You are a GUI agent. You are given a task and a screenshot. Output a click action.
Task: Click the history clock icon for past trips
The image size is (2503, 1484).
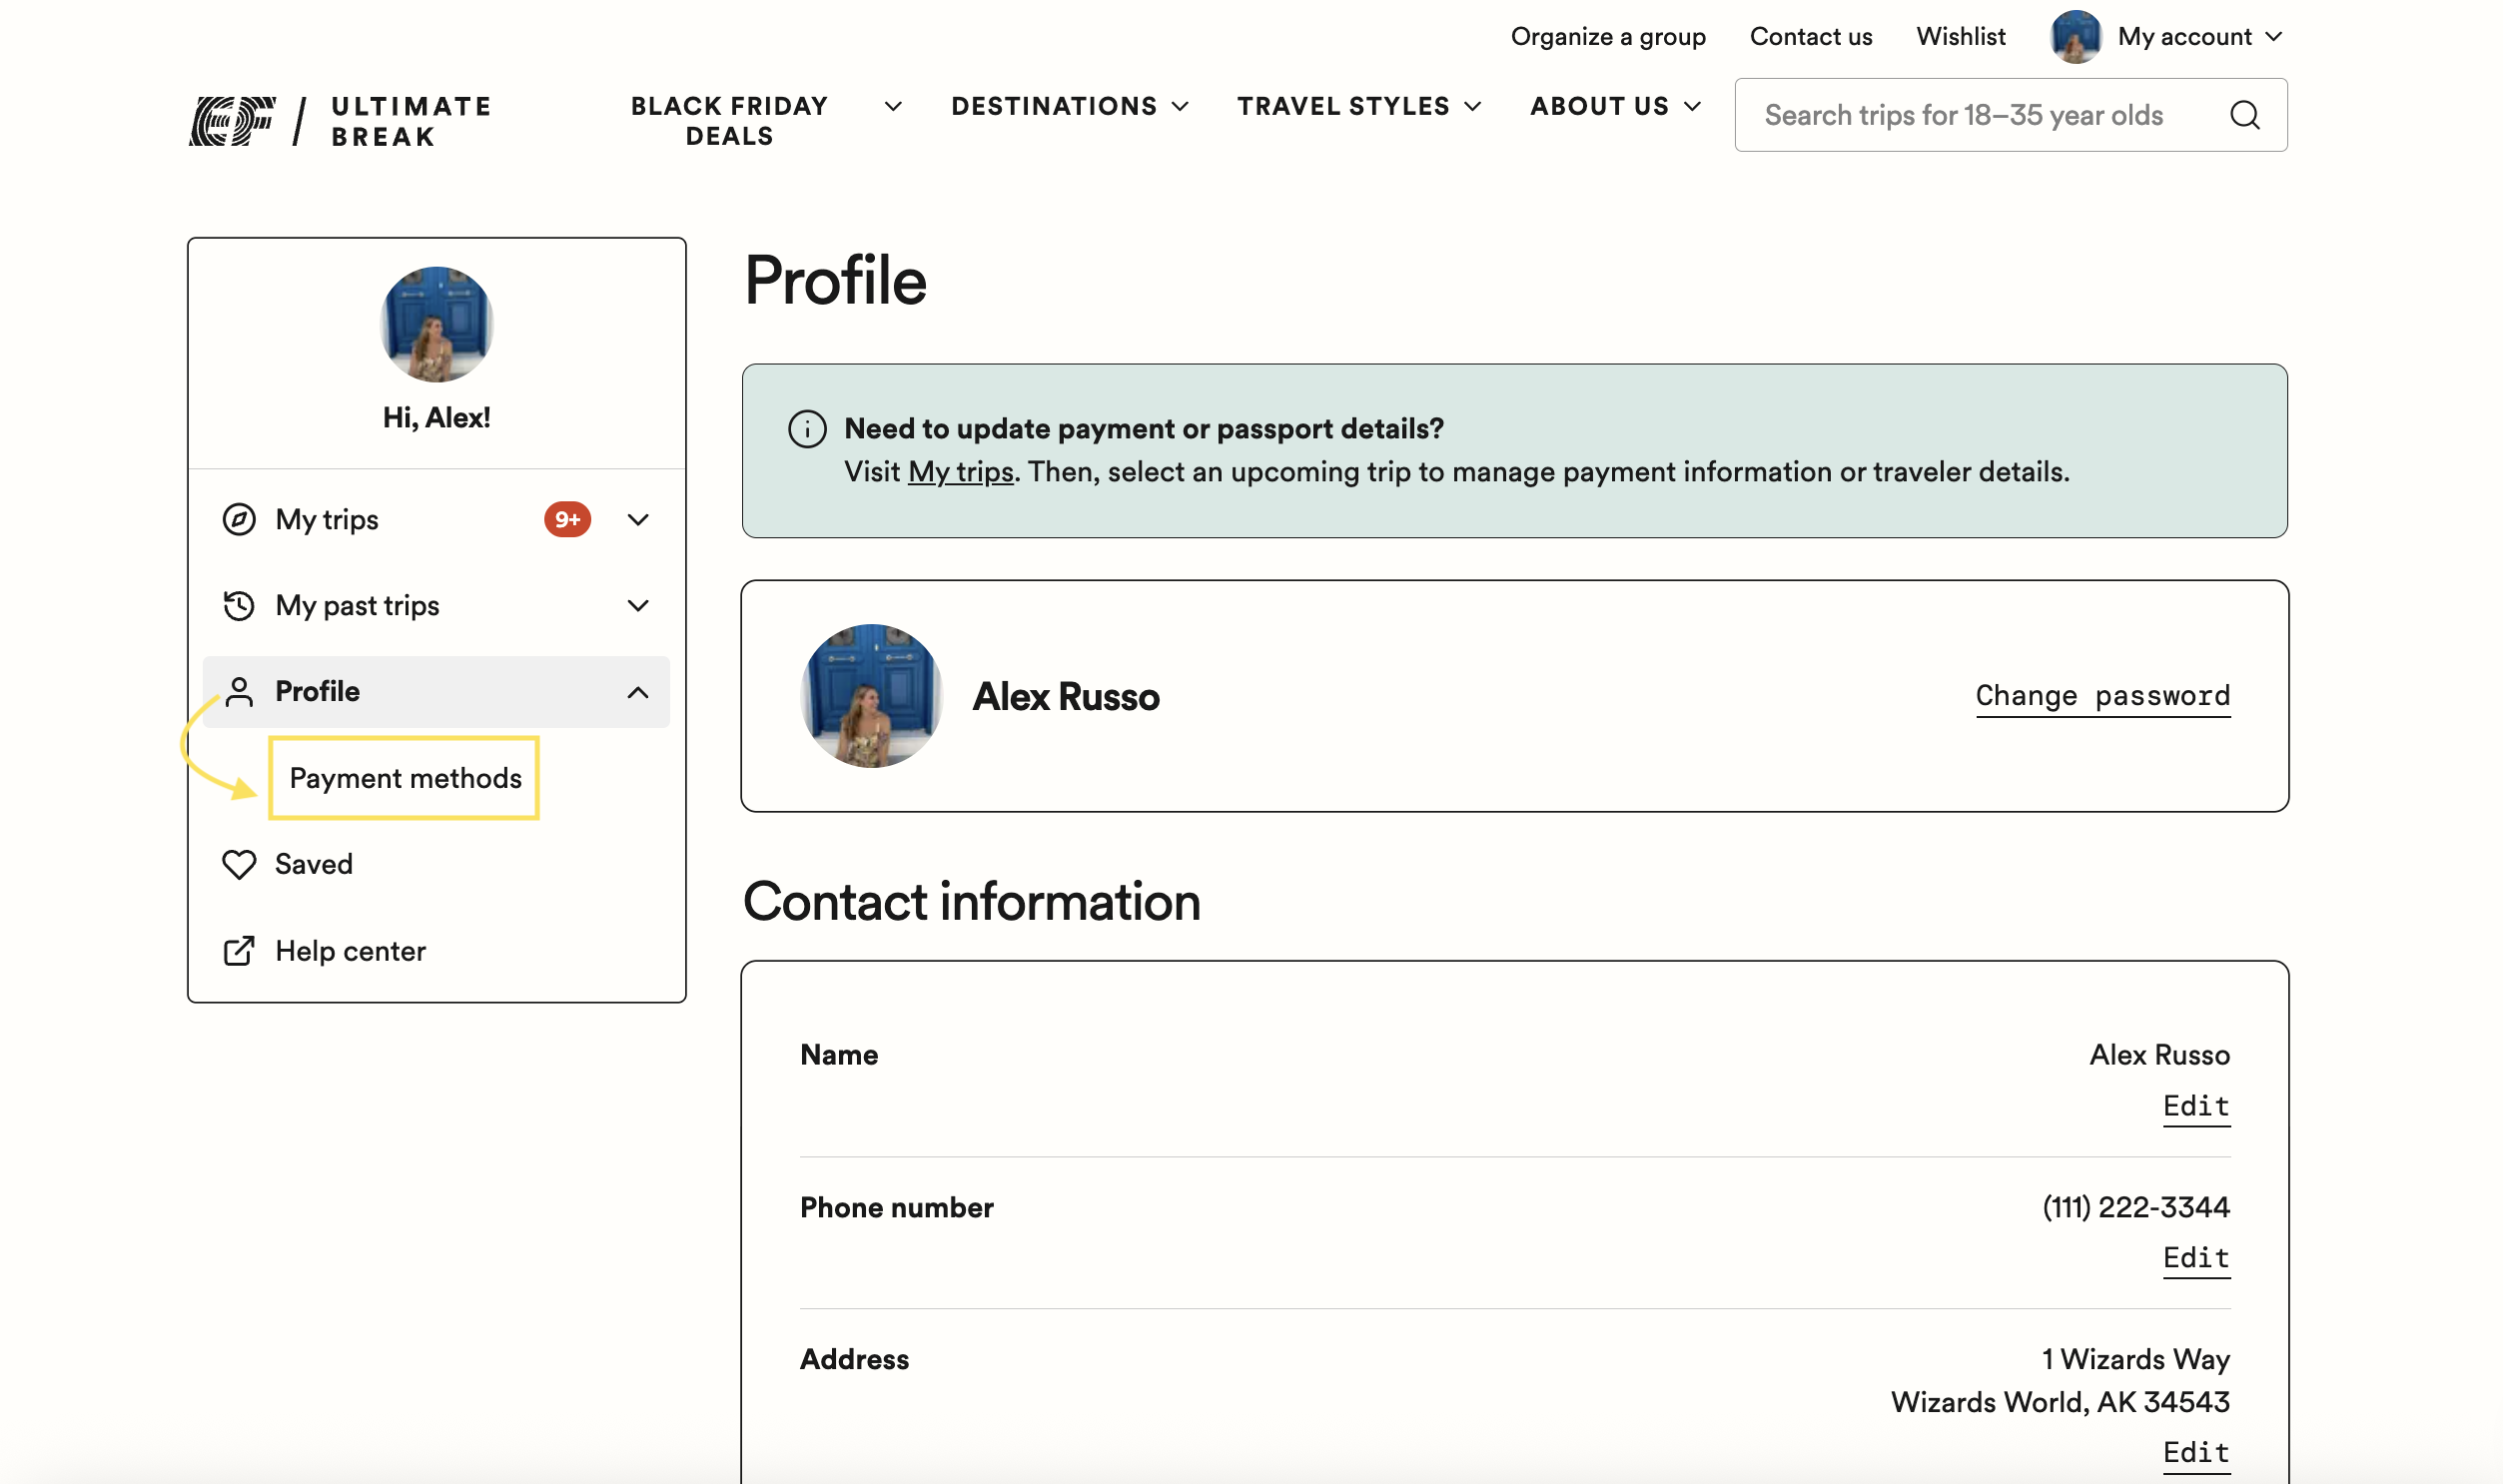coord(239,605)
